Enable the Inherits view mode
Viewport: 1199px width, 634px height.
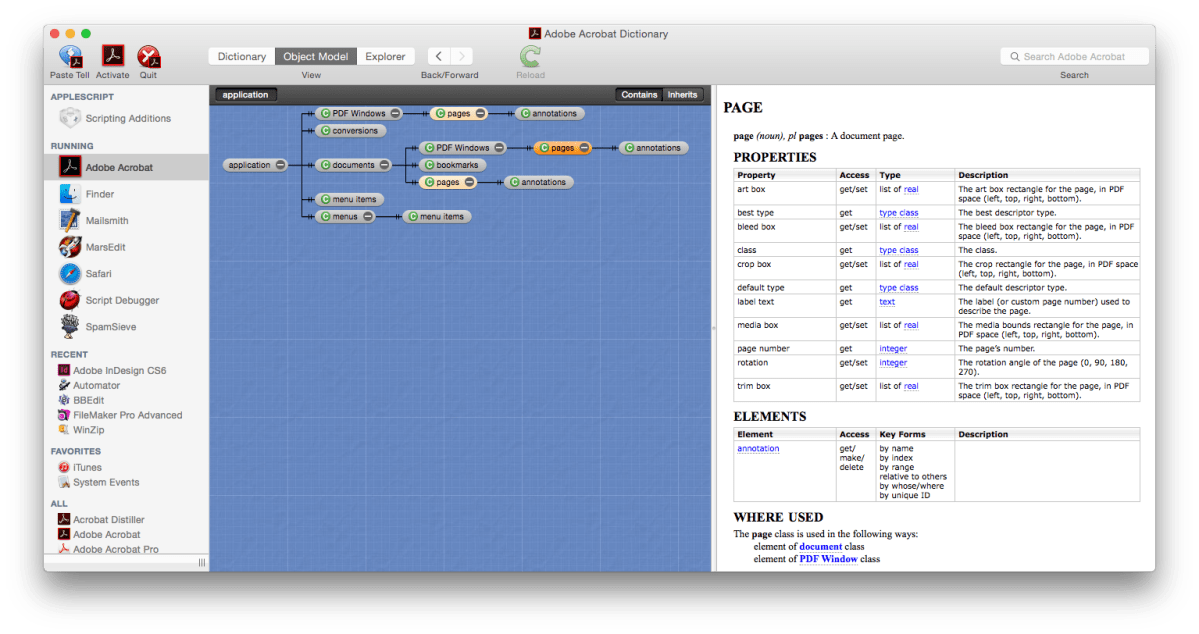(x=682, y=94)
